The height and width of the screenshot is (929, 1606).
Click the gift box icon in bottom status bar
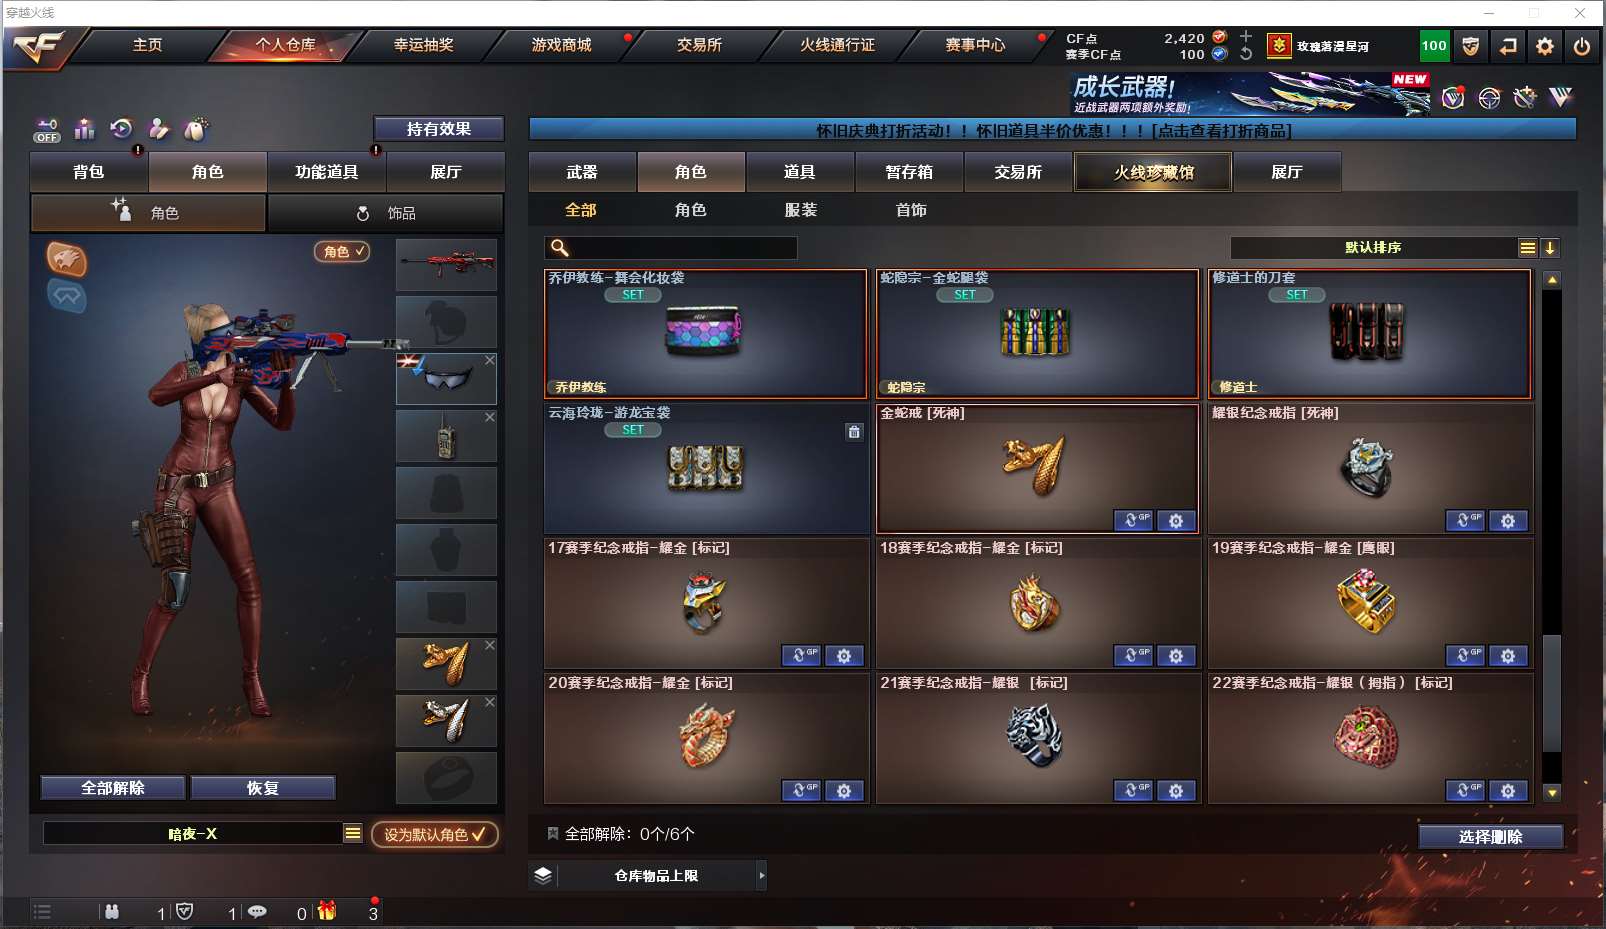tap(327, 911)
